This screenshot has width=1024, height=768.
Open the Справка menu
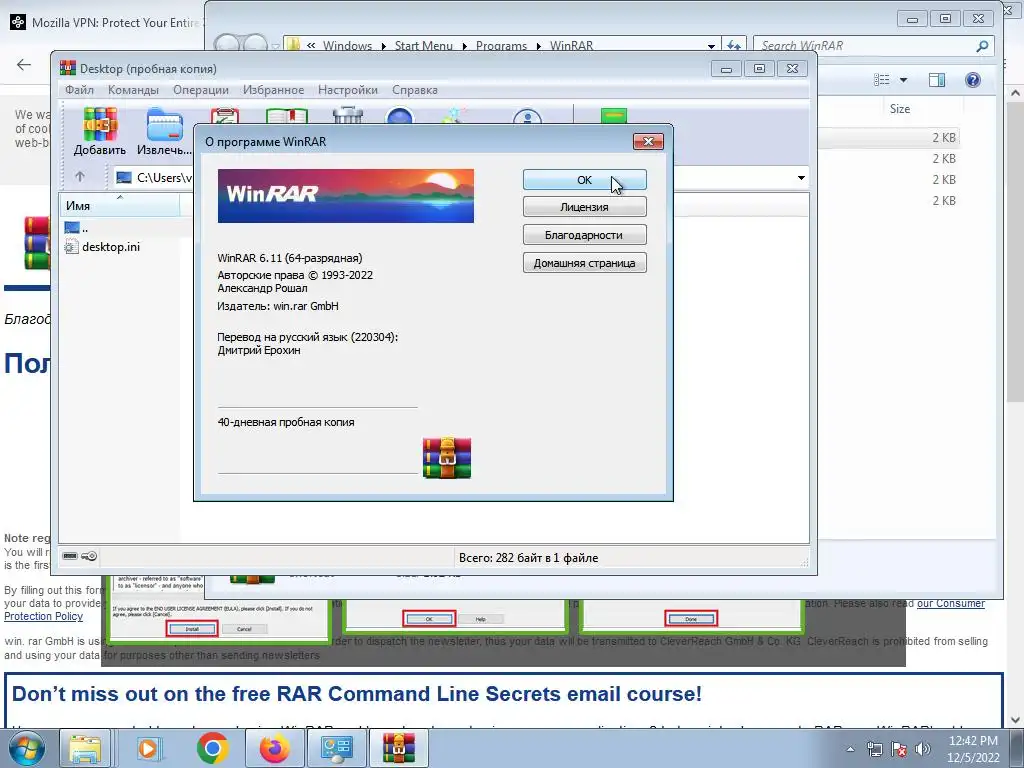pyautogui.click(x=415, y=90)
